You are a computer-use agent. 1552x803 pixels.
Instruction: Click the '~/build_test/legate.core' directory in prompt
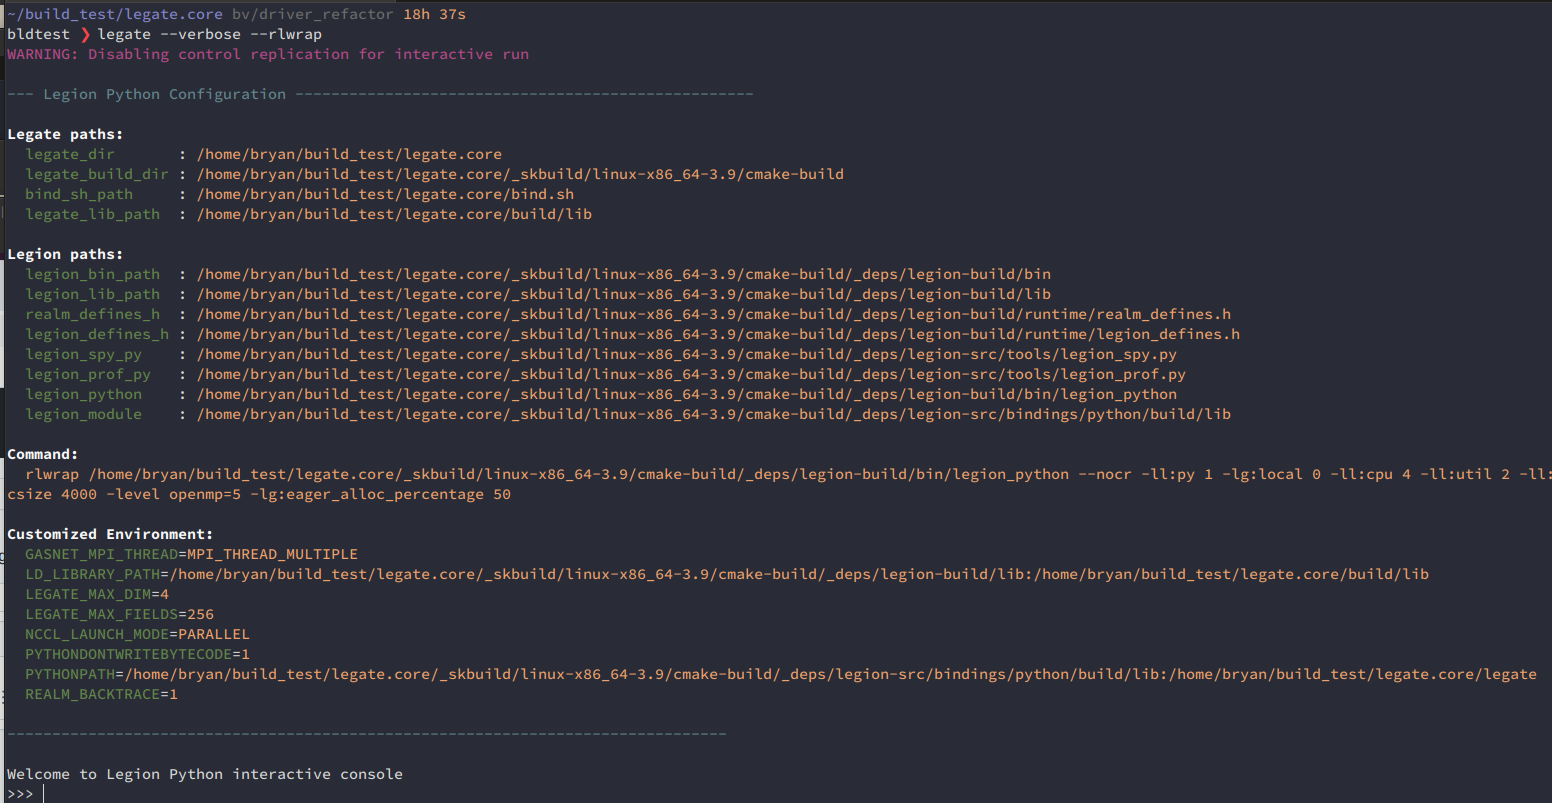[115, 14]
